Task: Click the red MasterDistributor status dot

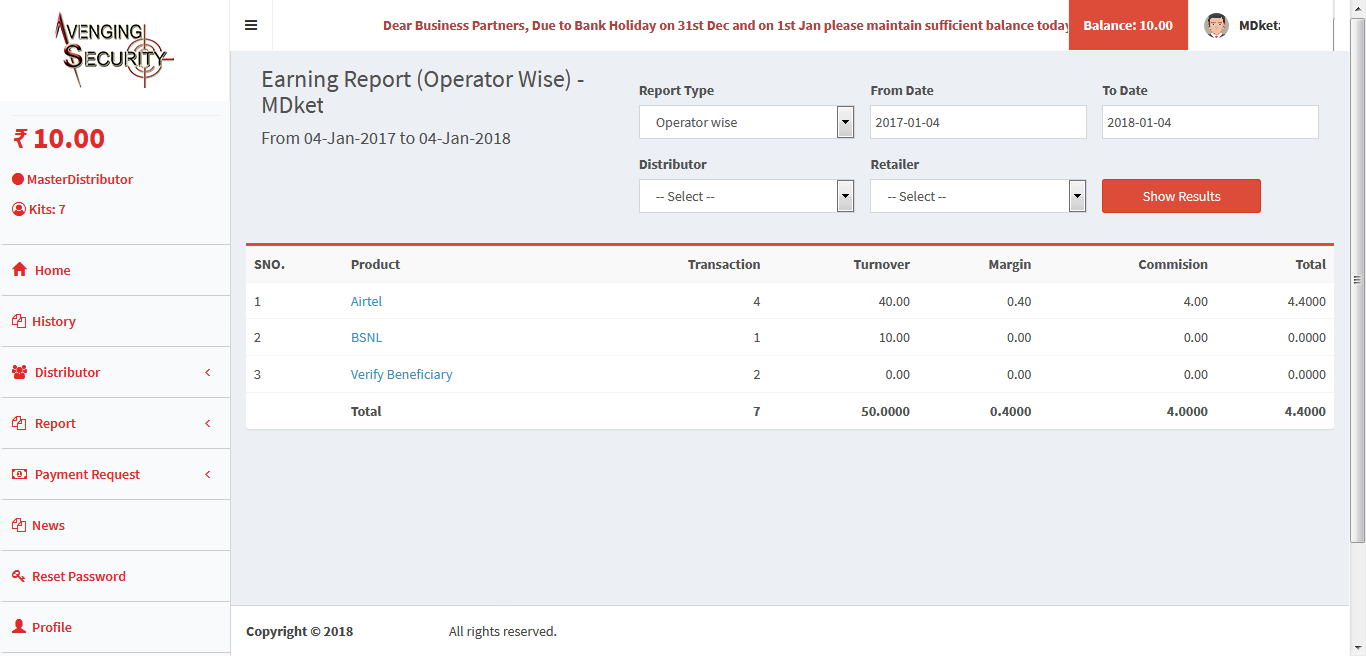Action: click(18, 179)
